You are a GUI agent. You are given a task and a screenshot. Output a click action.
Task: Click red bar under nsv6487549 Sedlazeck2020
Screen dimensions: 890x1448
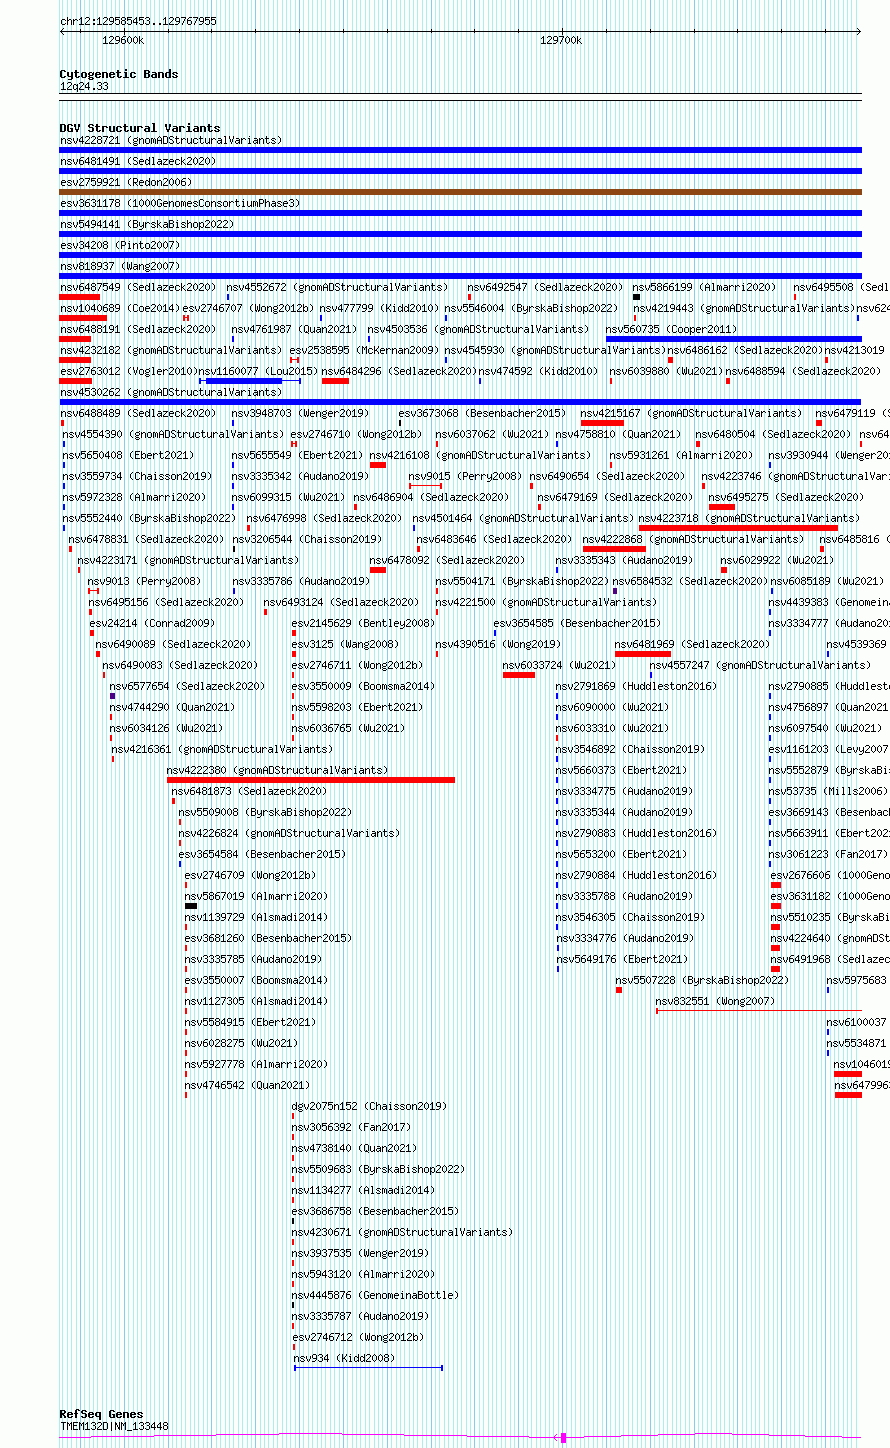click(x=79, y=297)
